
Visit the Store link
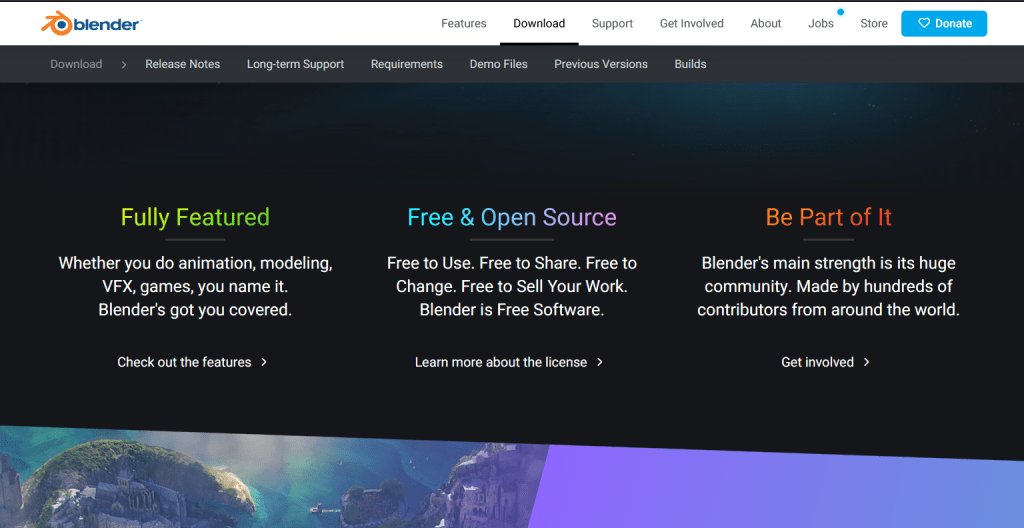(x=873, y=24)
